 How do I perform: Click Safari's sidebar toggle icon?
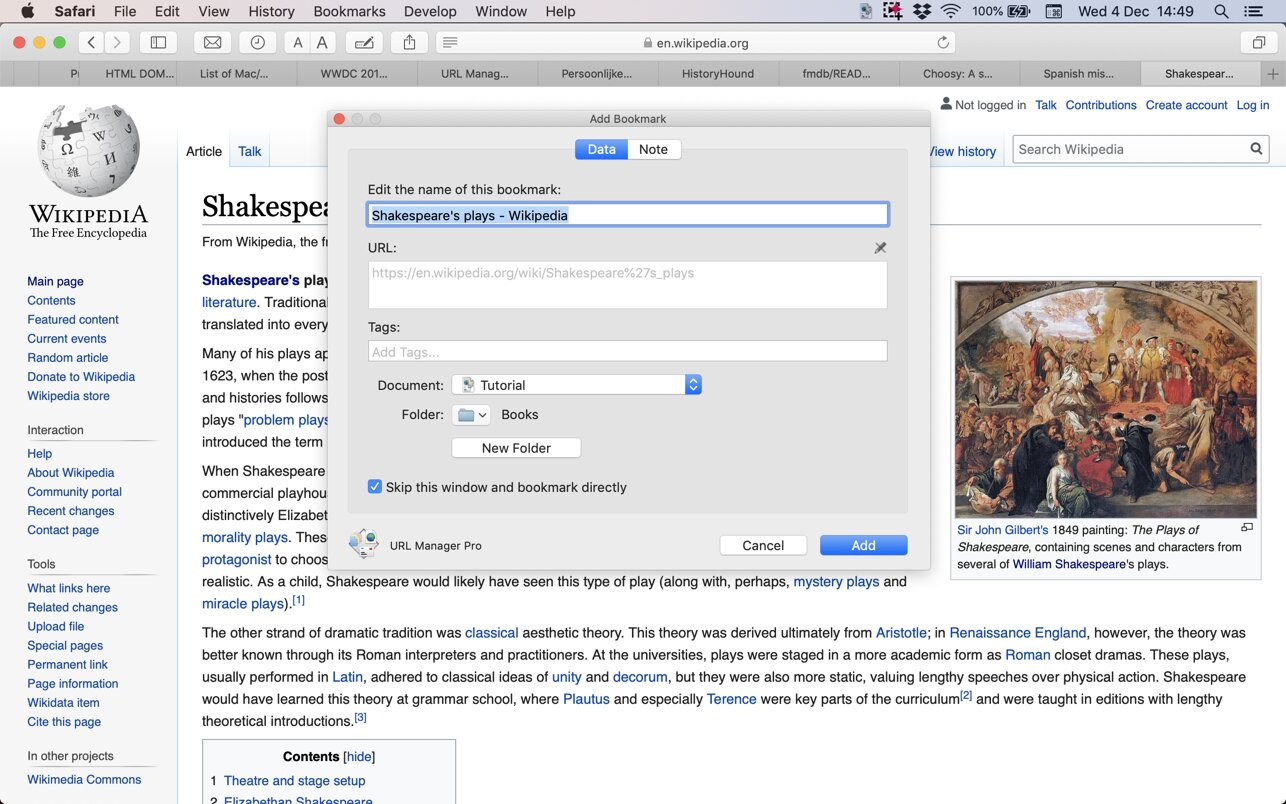(x=158, y=42)
